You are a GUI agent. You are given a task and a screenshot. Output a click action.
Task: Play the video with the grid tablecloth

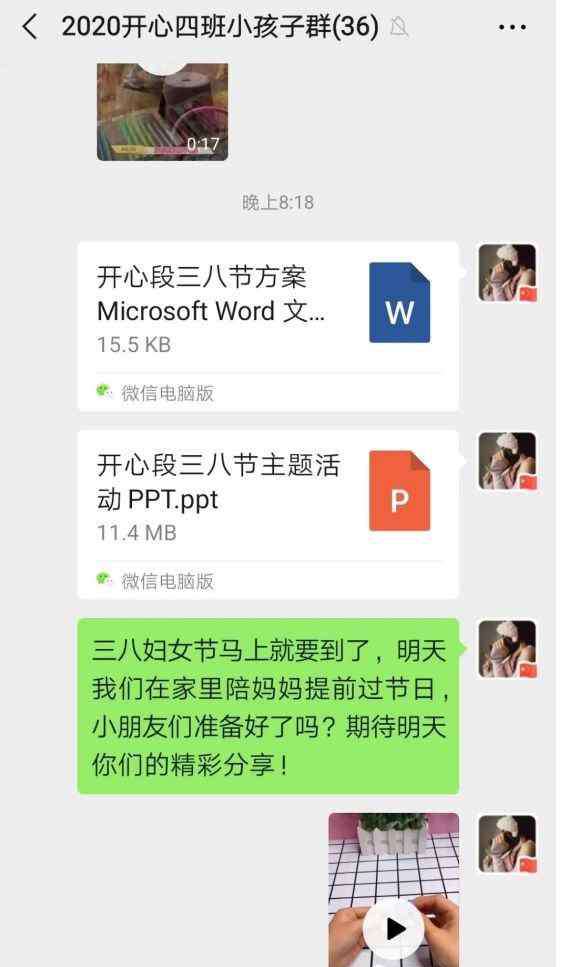pos(393,889)
